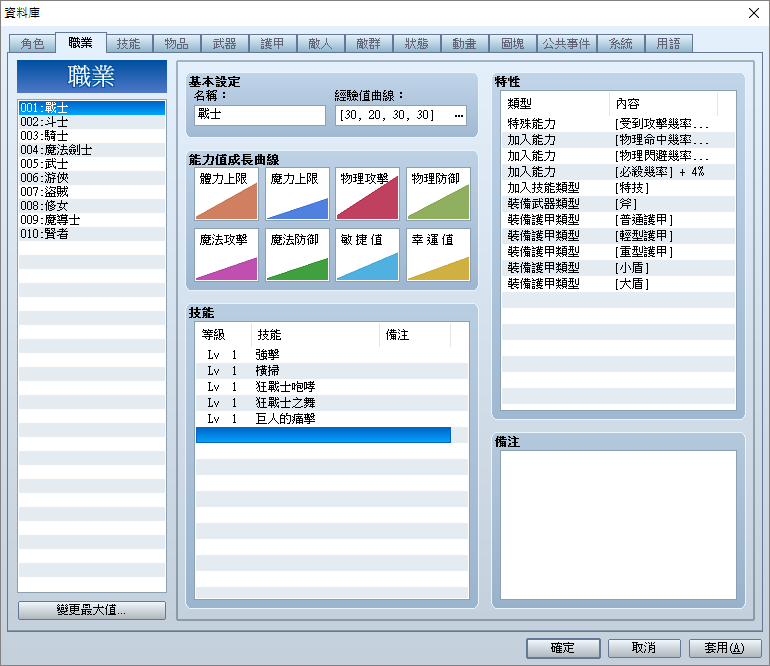Select the 巨人的痛擊 skill row
The width and height of the screenshot is (770, 666).
coord(331,418)
